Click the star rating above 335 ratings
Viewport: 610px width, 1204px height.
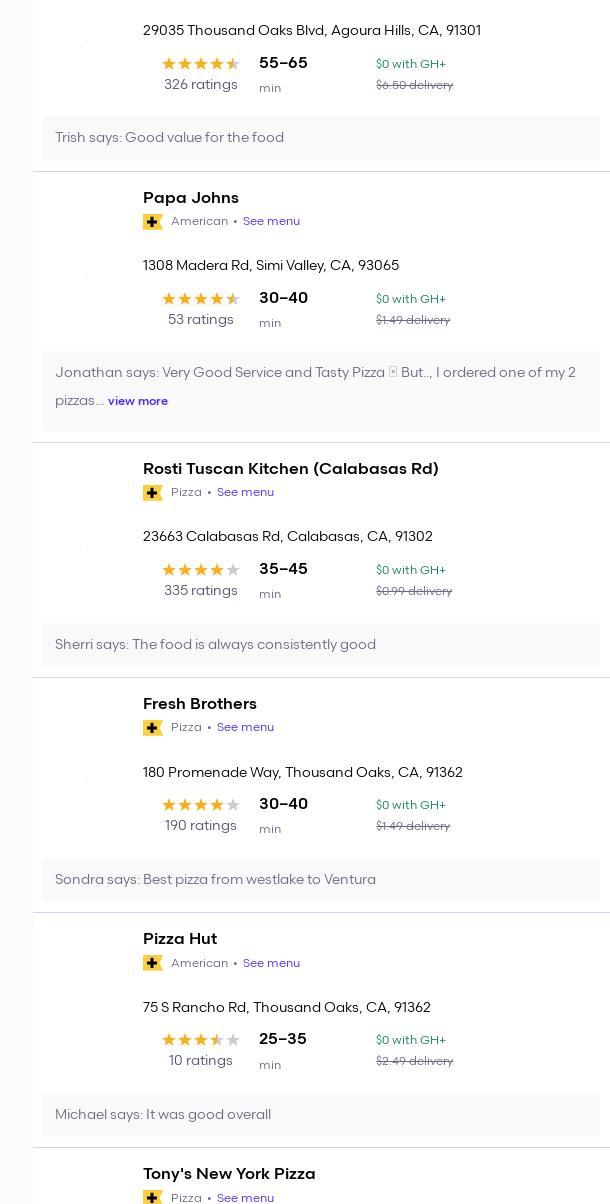tap(200, 570)
